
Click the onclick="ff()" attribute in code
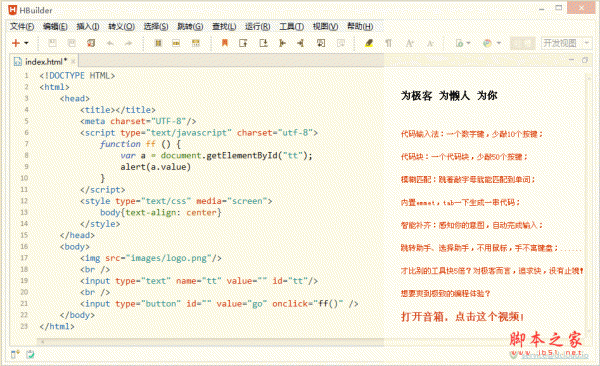coord(308,304)
